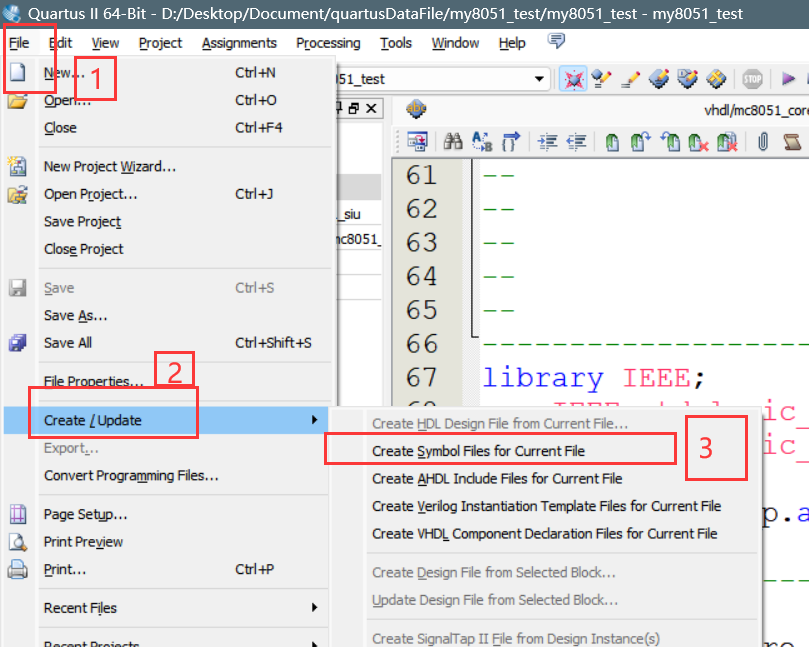The image size is (809, 647).
Task: Click the Find binoculars icon
Action: 453,141
